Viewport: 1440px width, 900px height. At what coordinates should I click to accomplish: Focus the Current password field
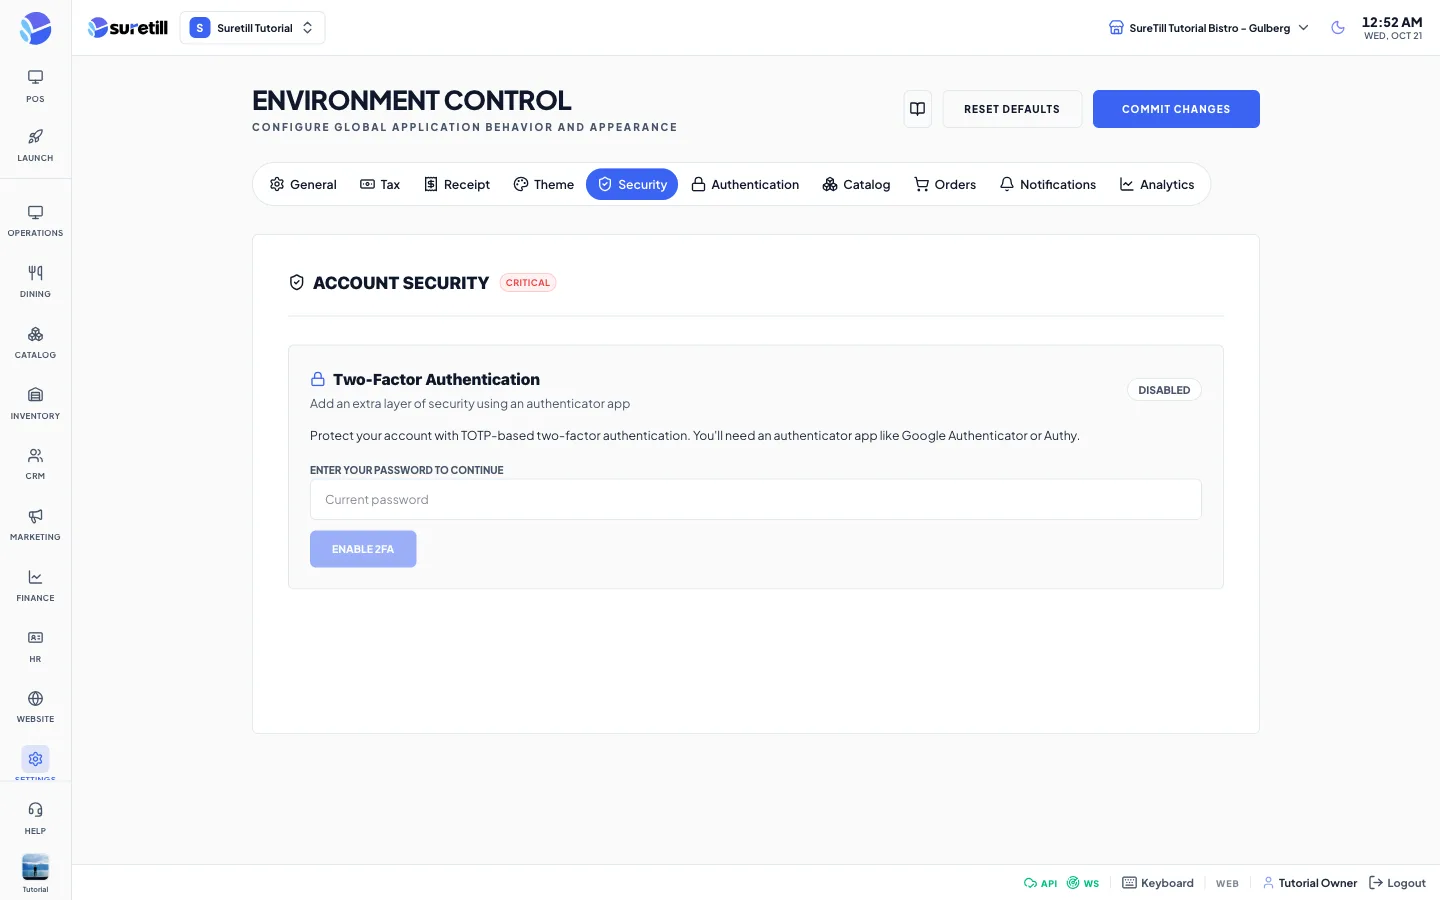tap(756, 500)
